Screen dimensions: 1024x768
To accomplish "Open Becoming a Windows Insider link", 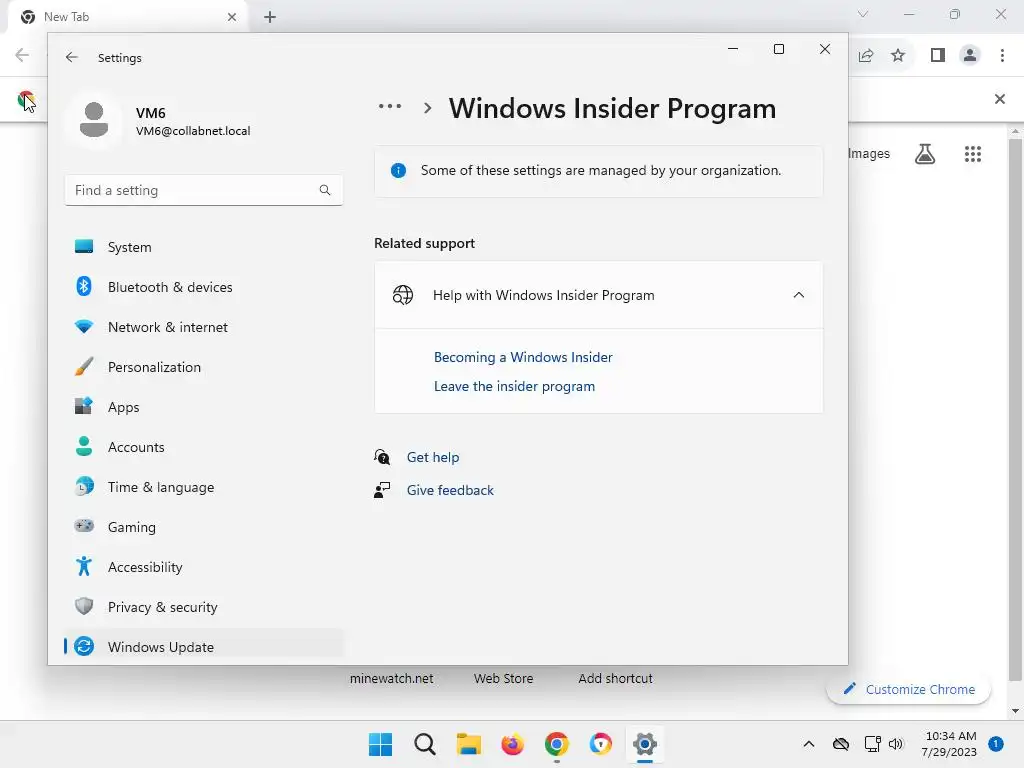I will pyautogui.click(x=523, y=357).
